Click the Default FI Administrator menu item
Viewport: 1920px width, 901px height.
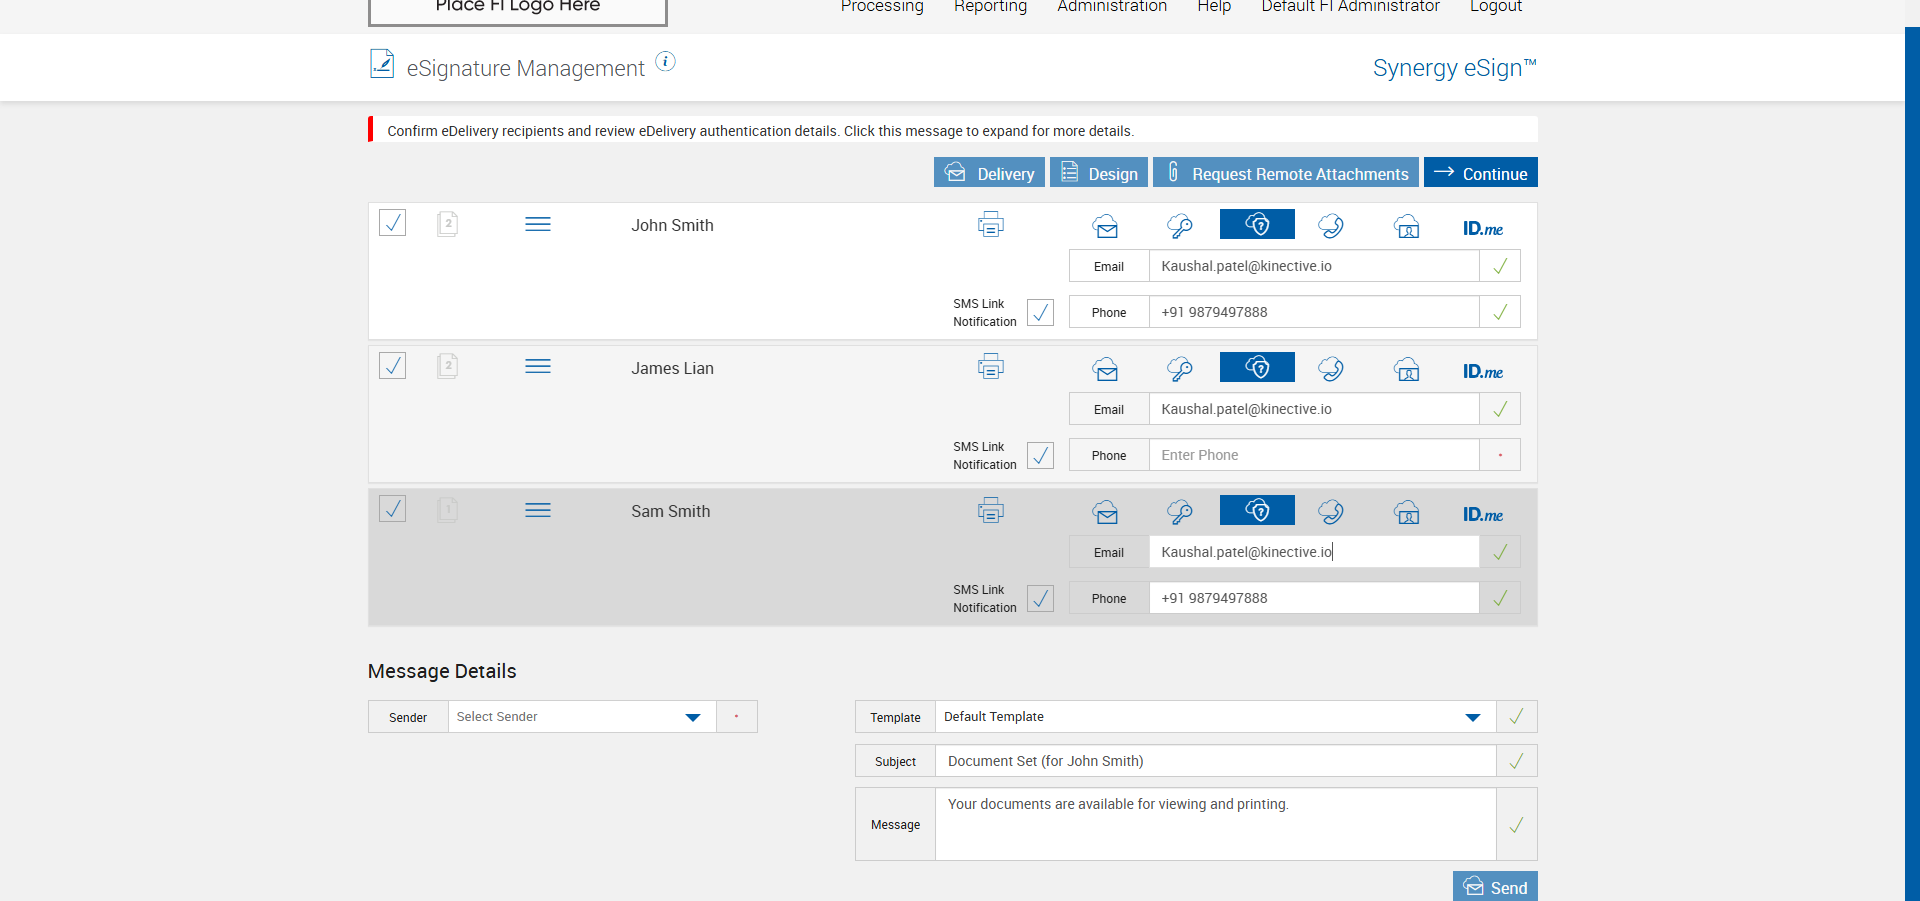tap(1350, 6)
